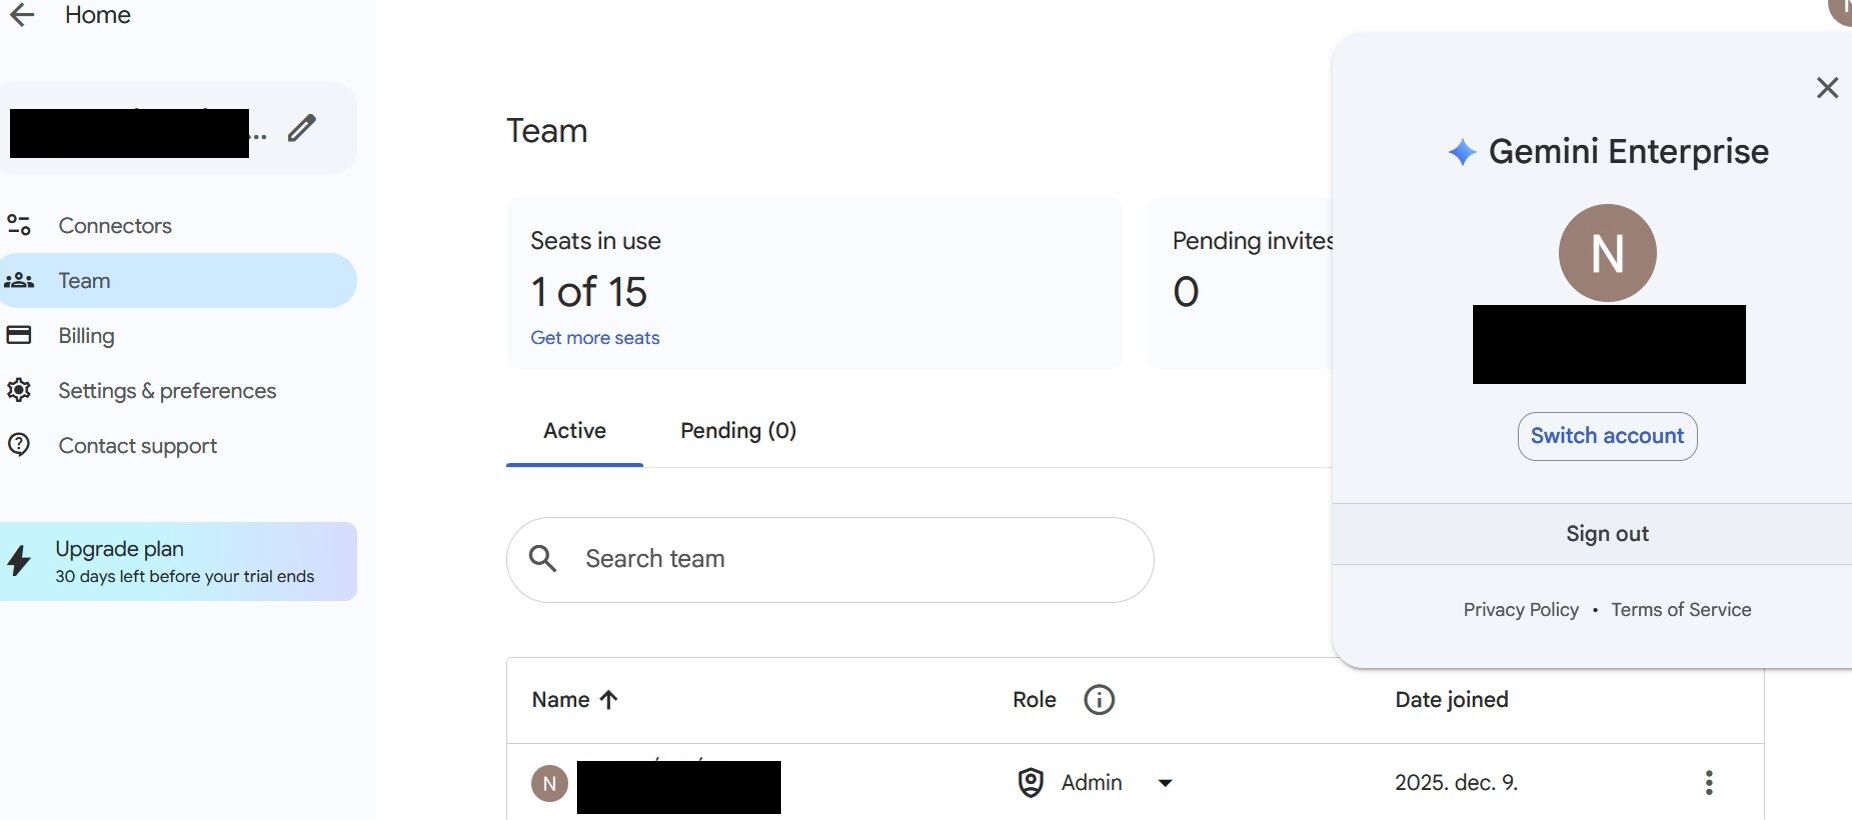Open the Terms of Service link
This screenshot has width=1852, height=820.
pos(1681,610)
